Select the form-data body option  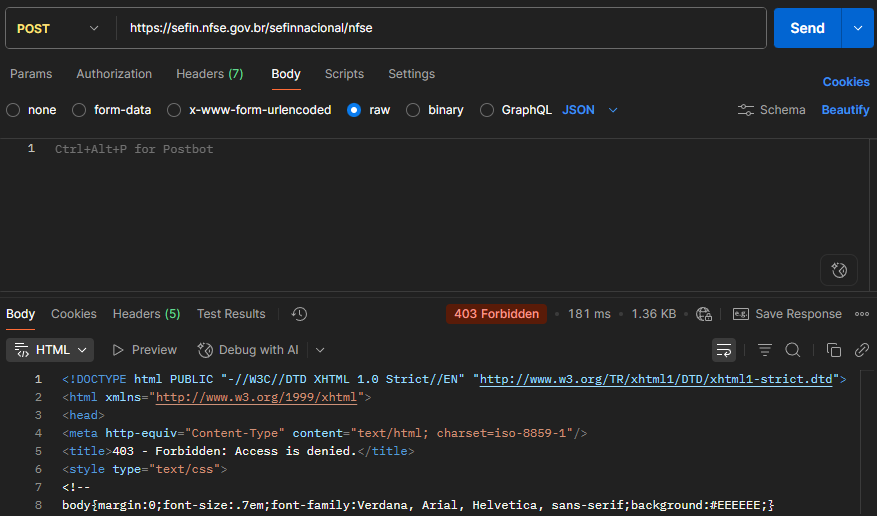point(80,110)
